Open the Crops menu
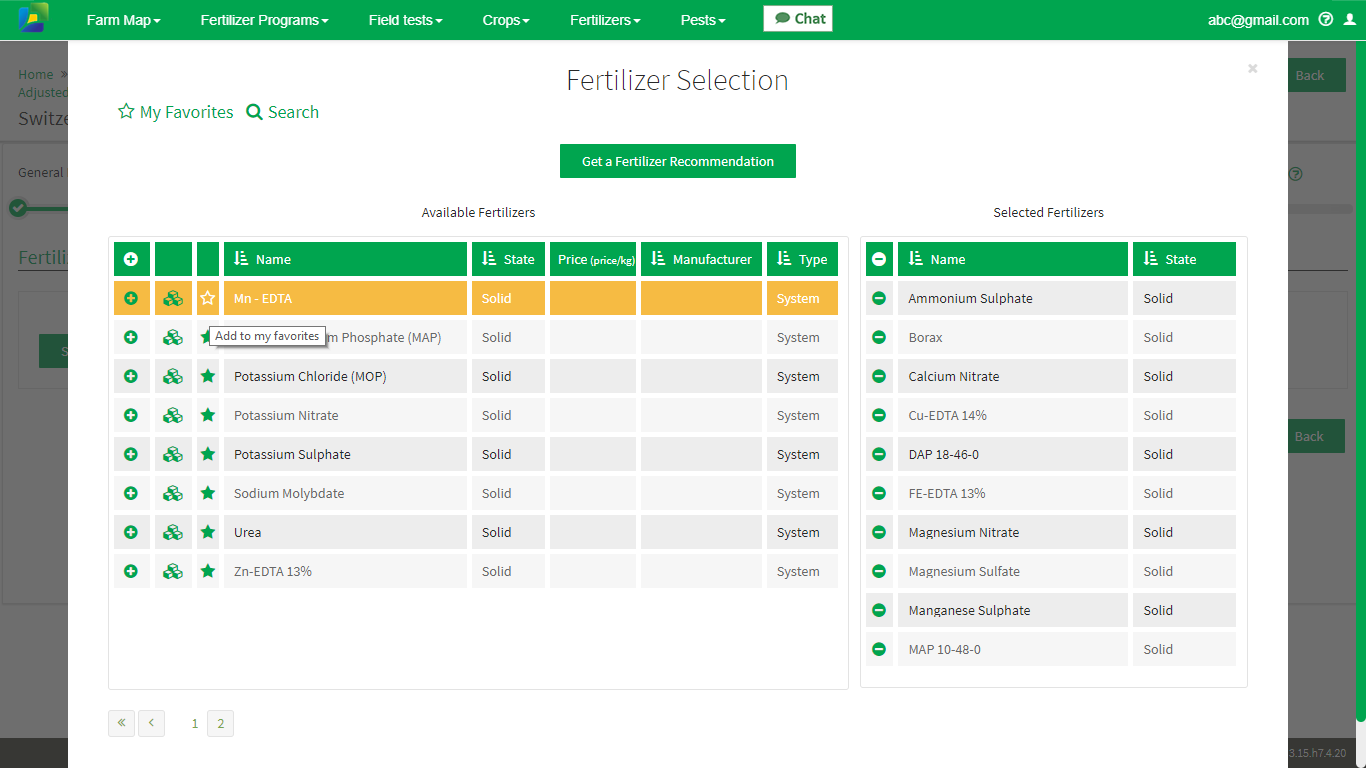Viewport: 1366px width, 768px height. click(x=506, y=20)
